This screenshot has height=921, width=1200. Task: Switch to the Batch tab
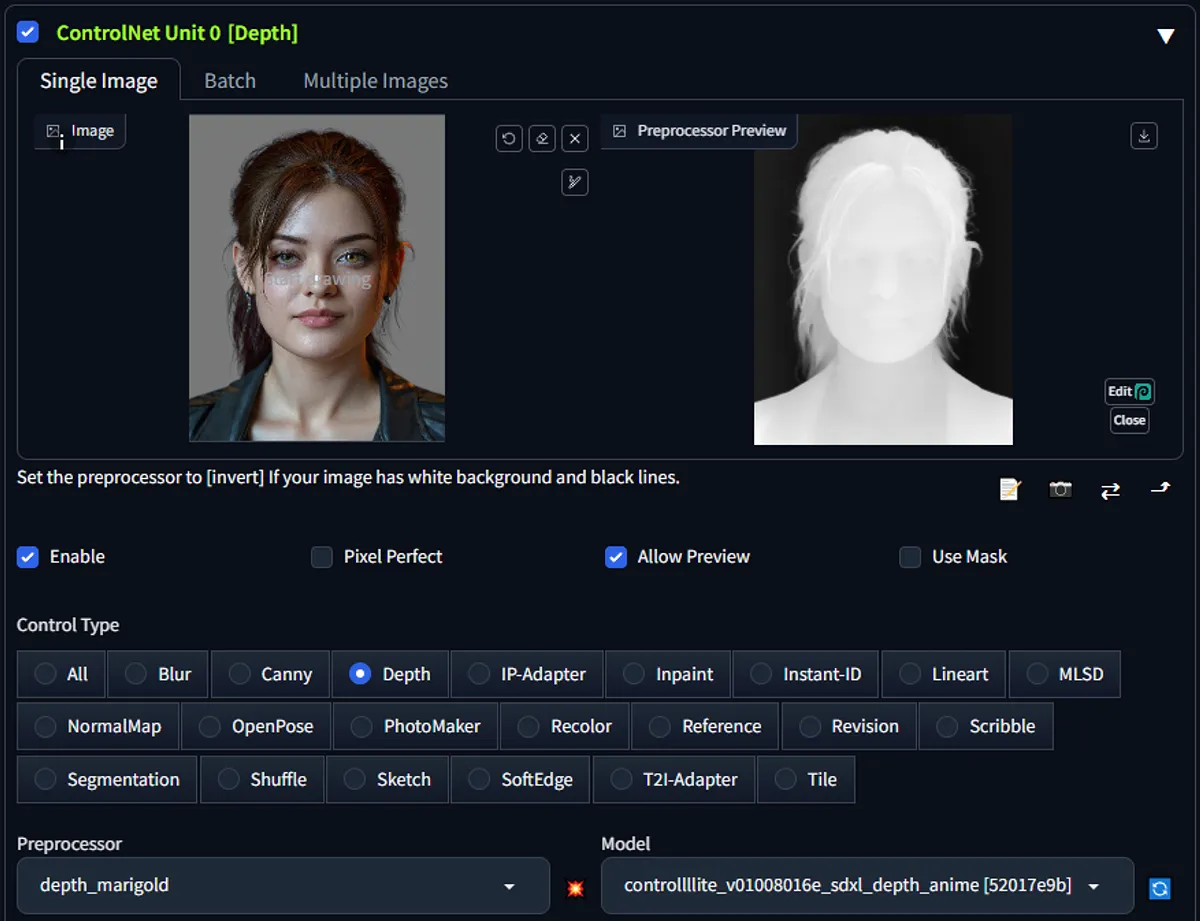(x=229, y=80)
